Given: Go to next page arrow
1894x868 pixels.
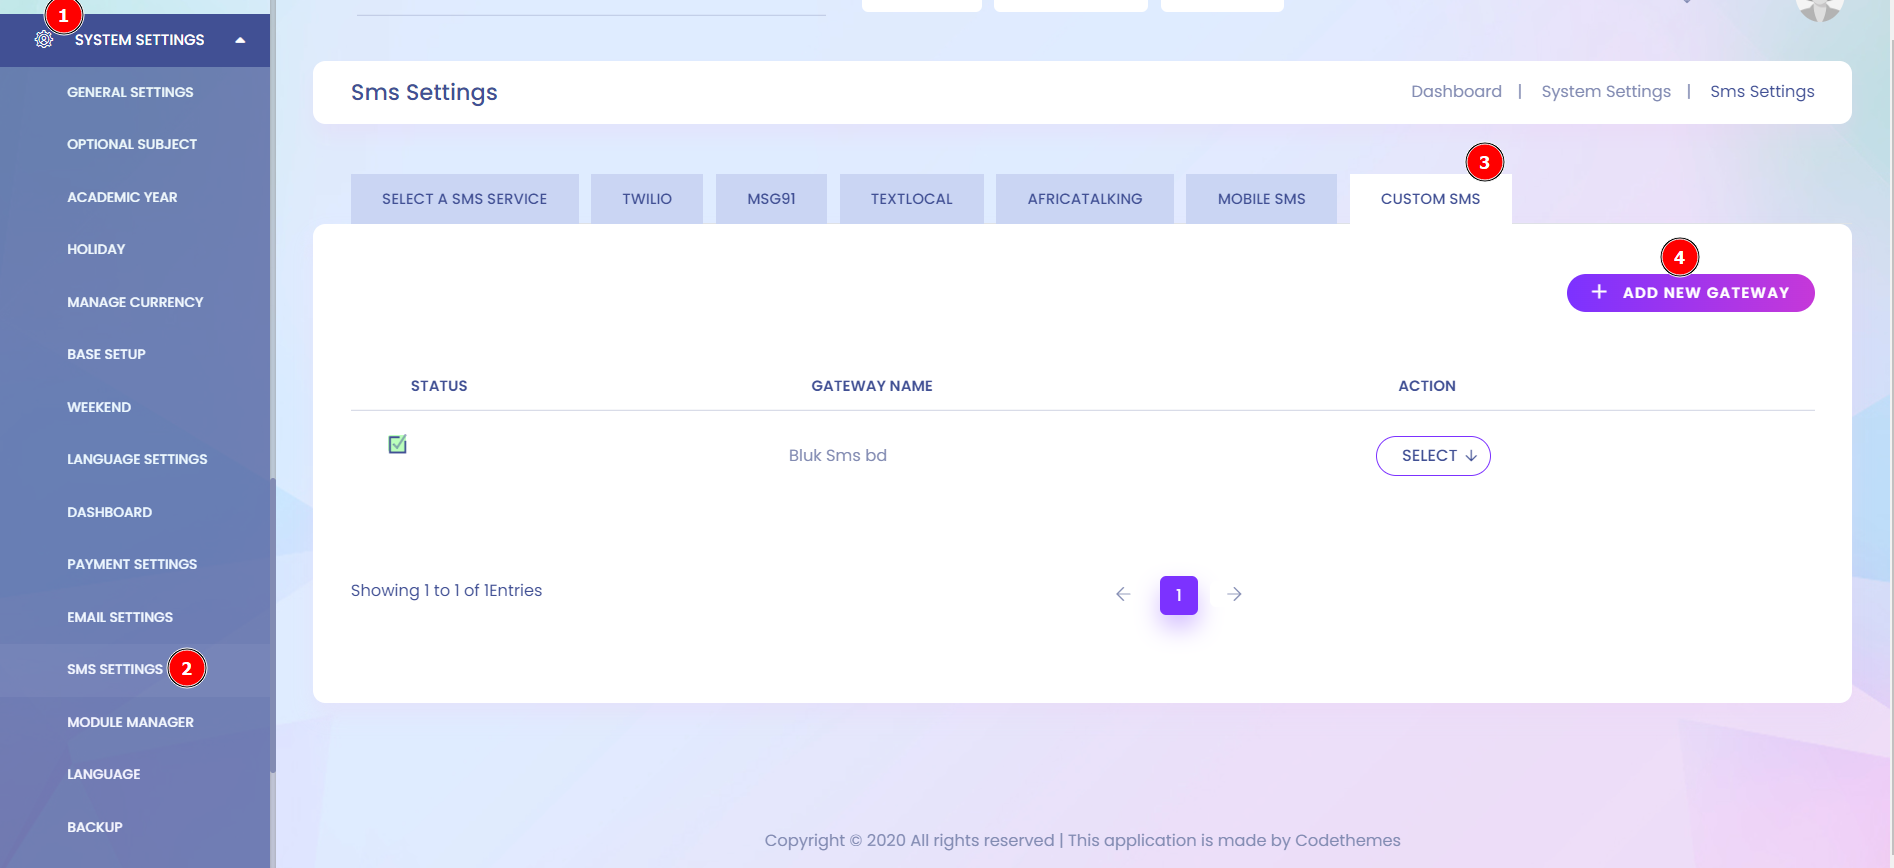Looking at the screenshot, I should click(1235, 594).
